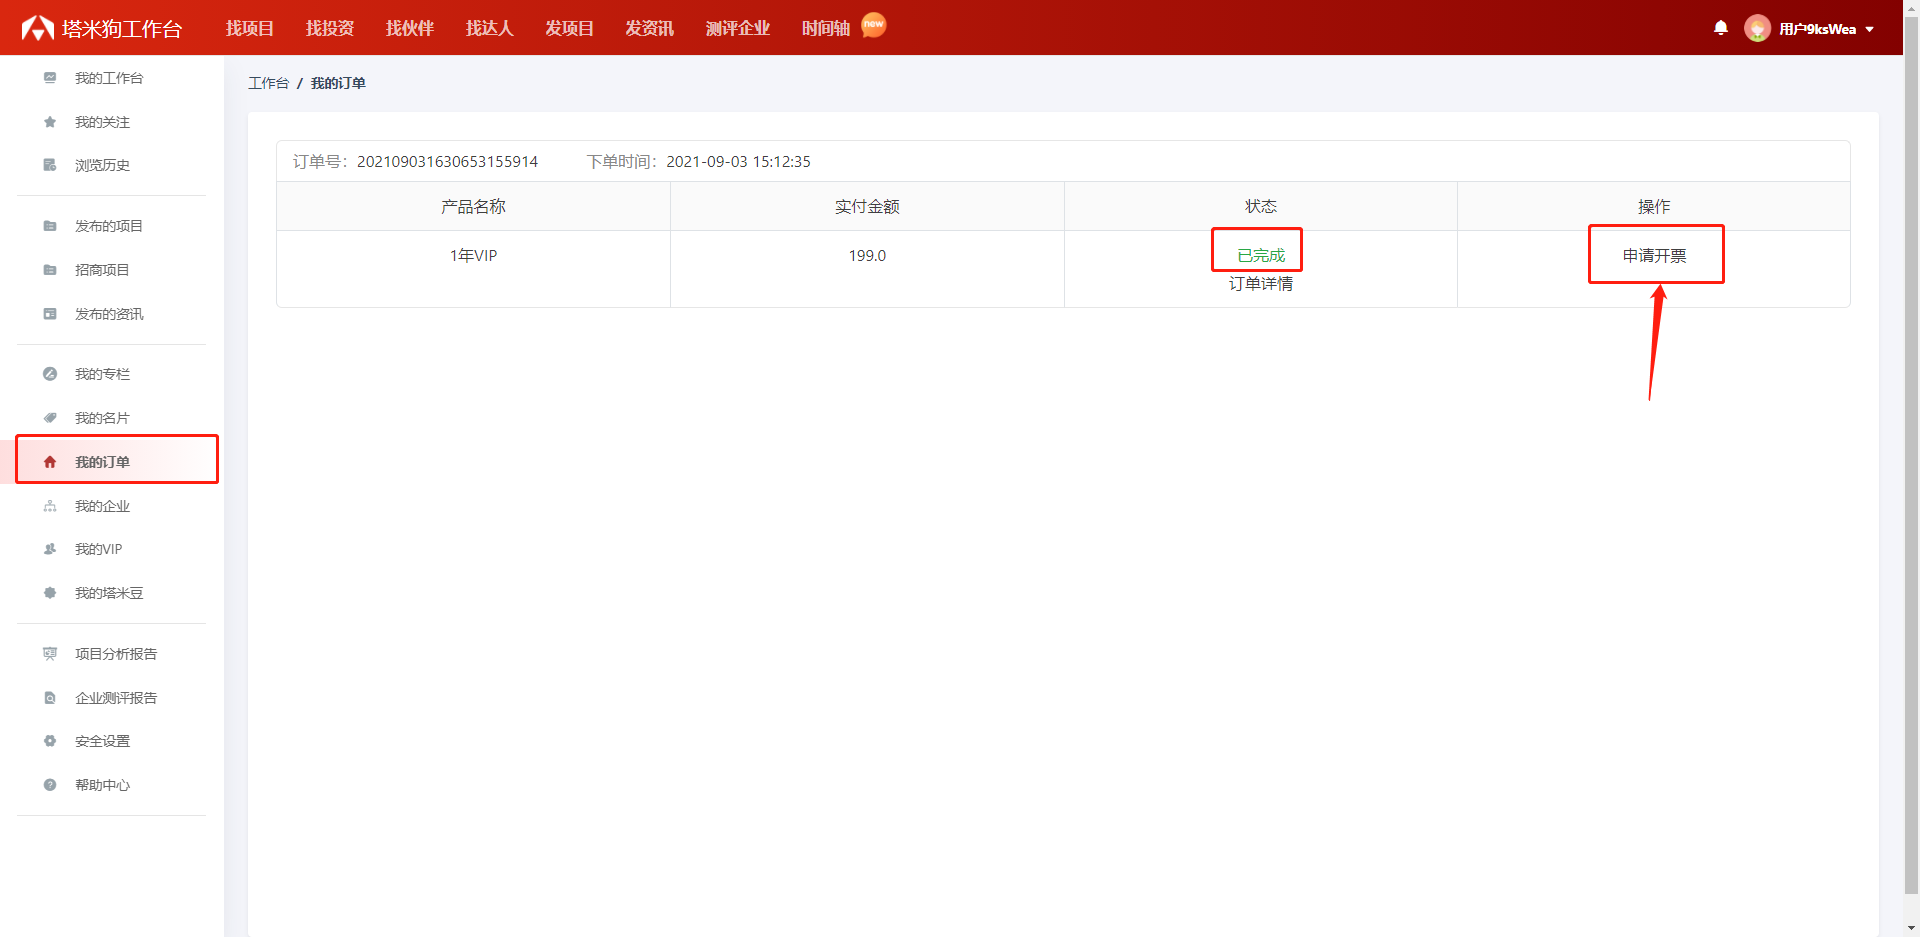Click the 塔米狗工作台 logo icon

click(x=38, y=28)
